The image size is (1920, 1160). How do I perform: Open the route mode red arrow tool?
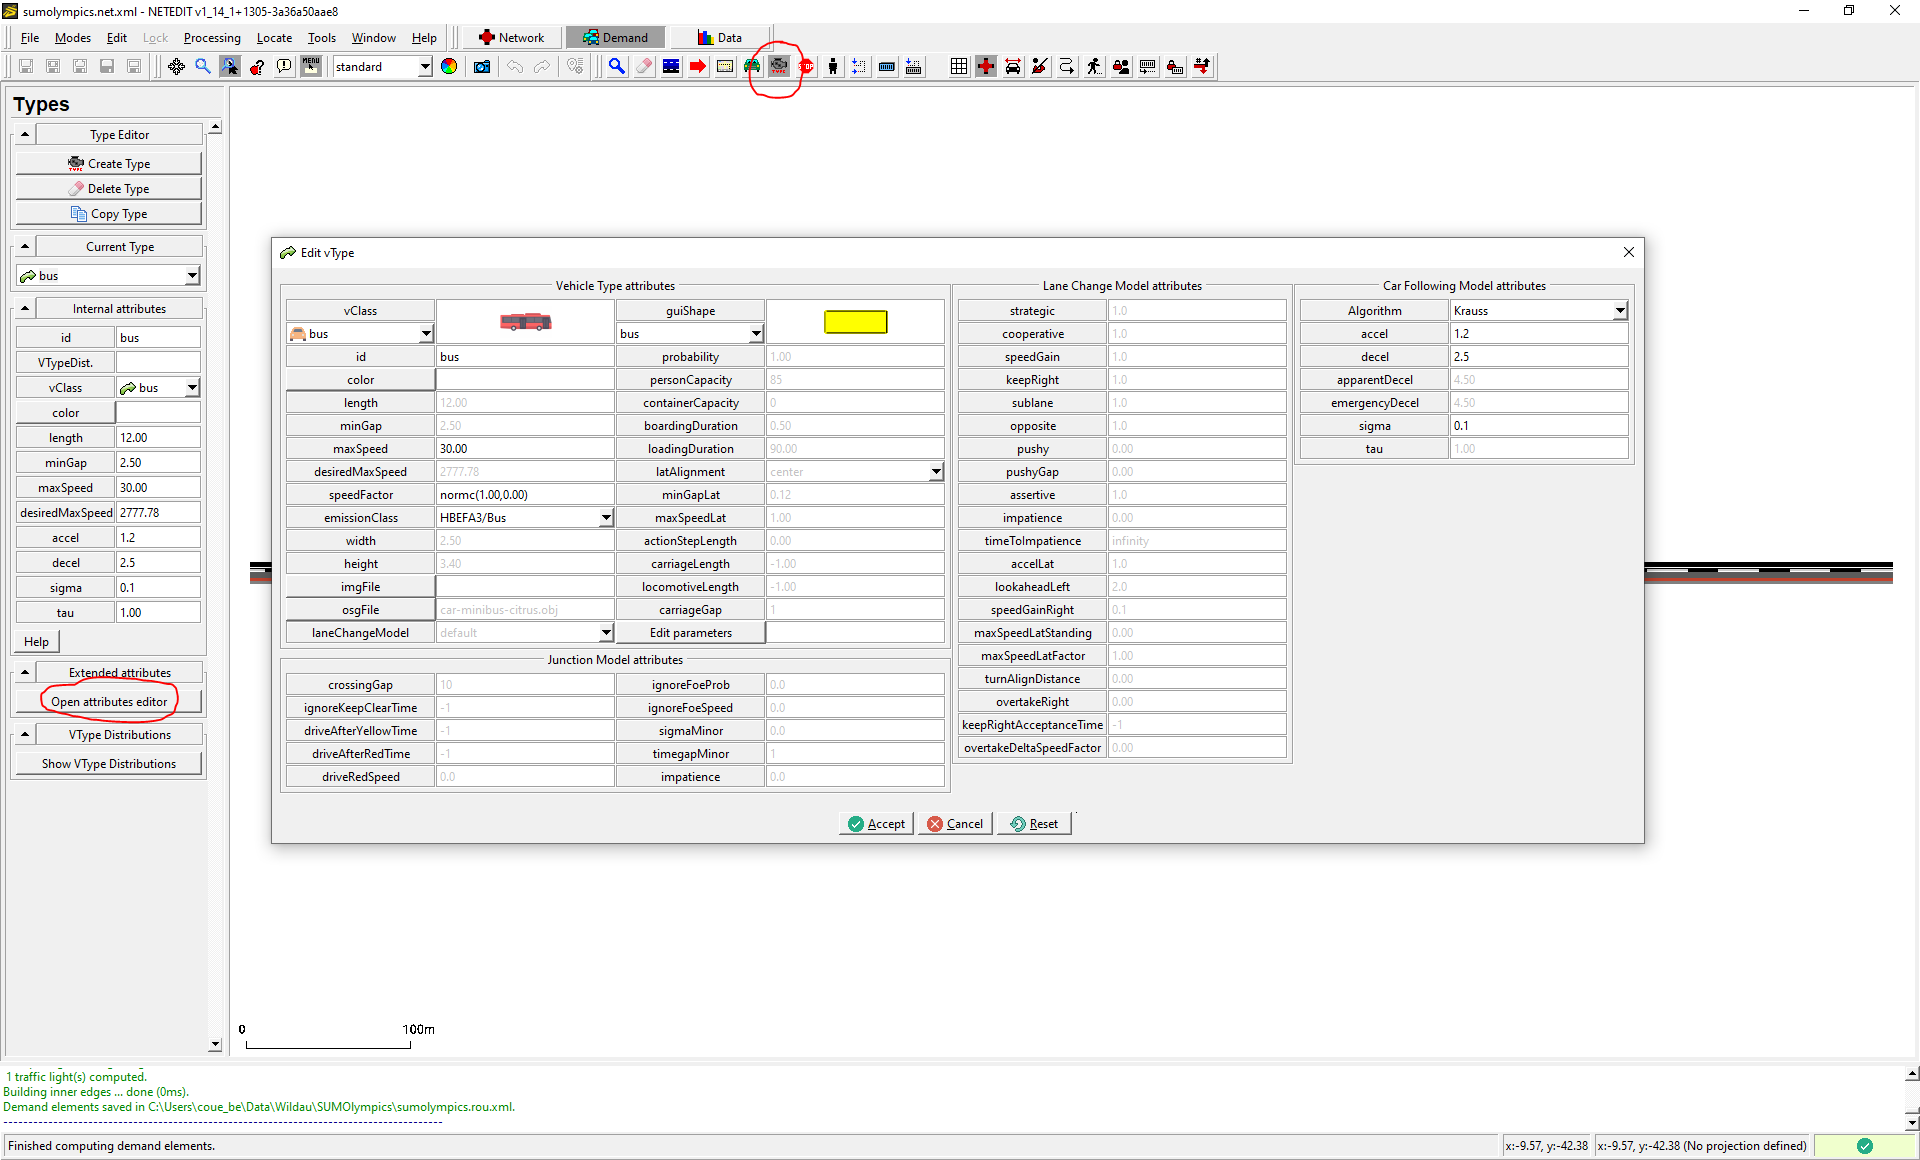(698, 66)
